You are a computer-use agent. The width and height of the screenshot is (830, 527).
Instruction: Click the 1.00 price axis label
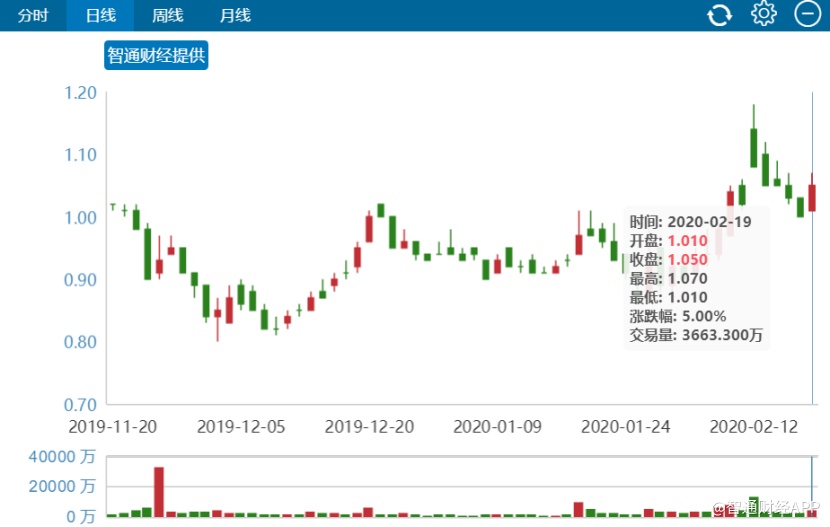click(80, 217)
